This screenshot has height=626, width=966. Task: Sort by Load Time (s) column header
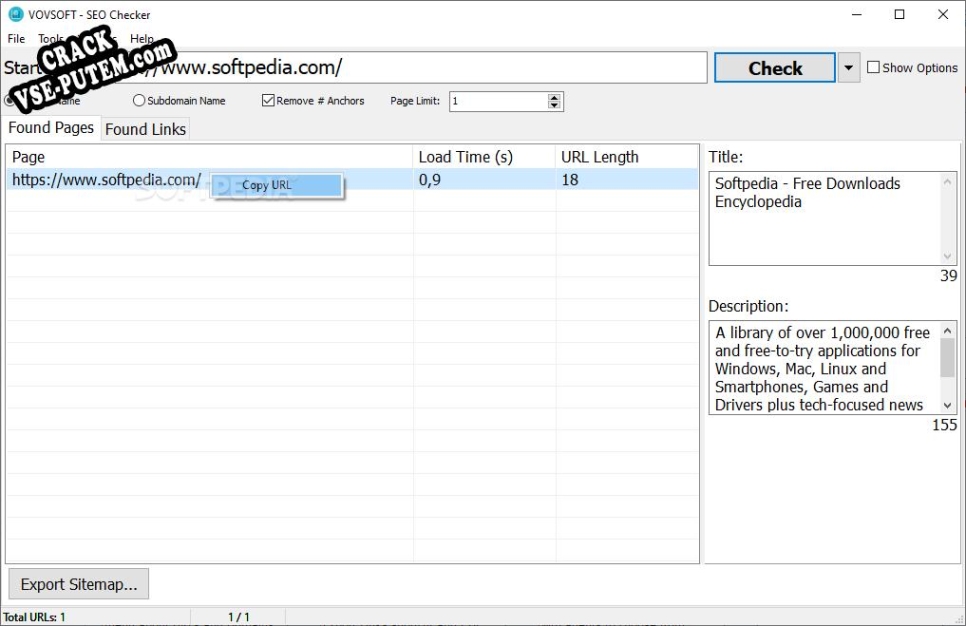coord(484,157)
